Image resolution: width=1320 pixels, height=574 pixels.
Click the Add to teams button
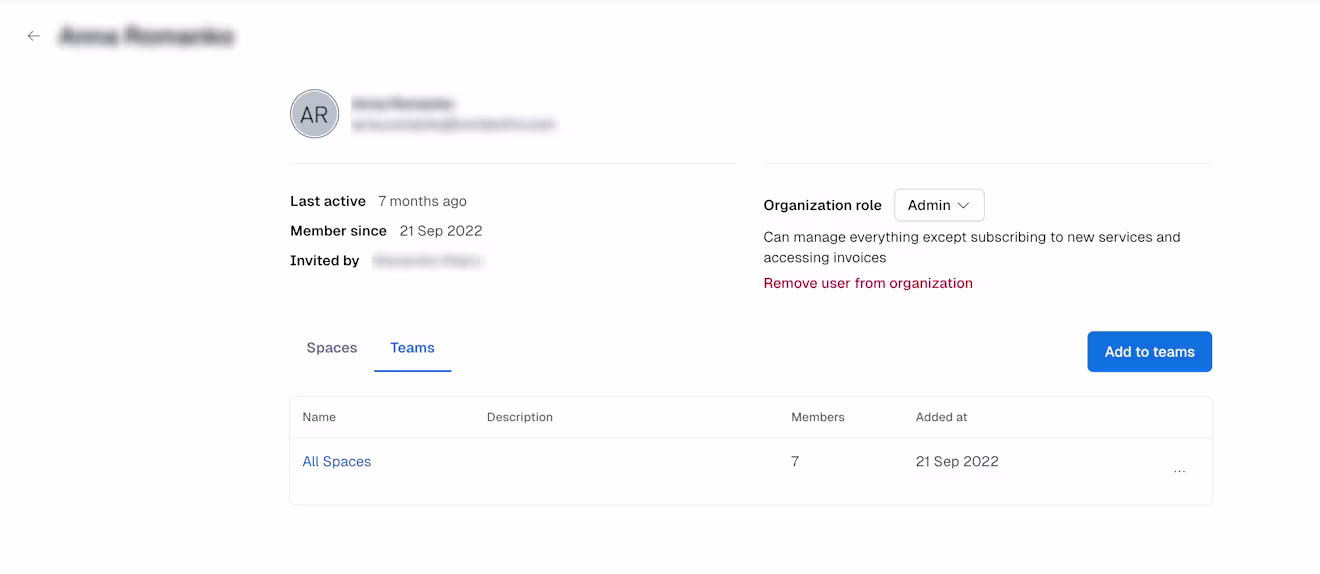[1149, 352]
